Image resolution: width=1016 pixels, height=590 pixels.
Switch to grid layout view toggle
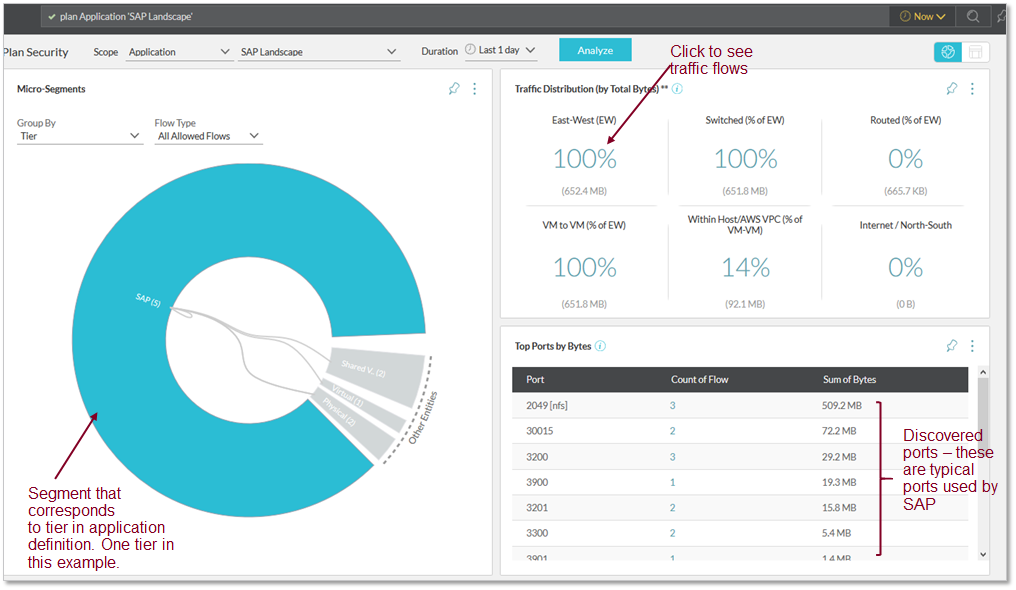976,52
